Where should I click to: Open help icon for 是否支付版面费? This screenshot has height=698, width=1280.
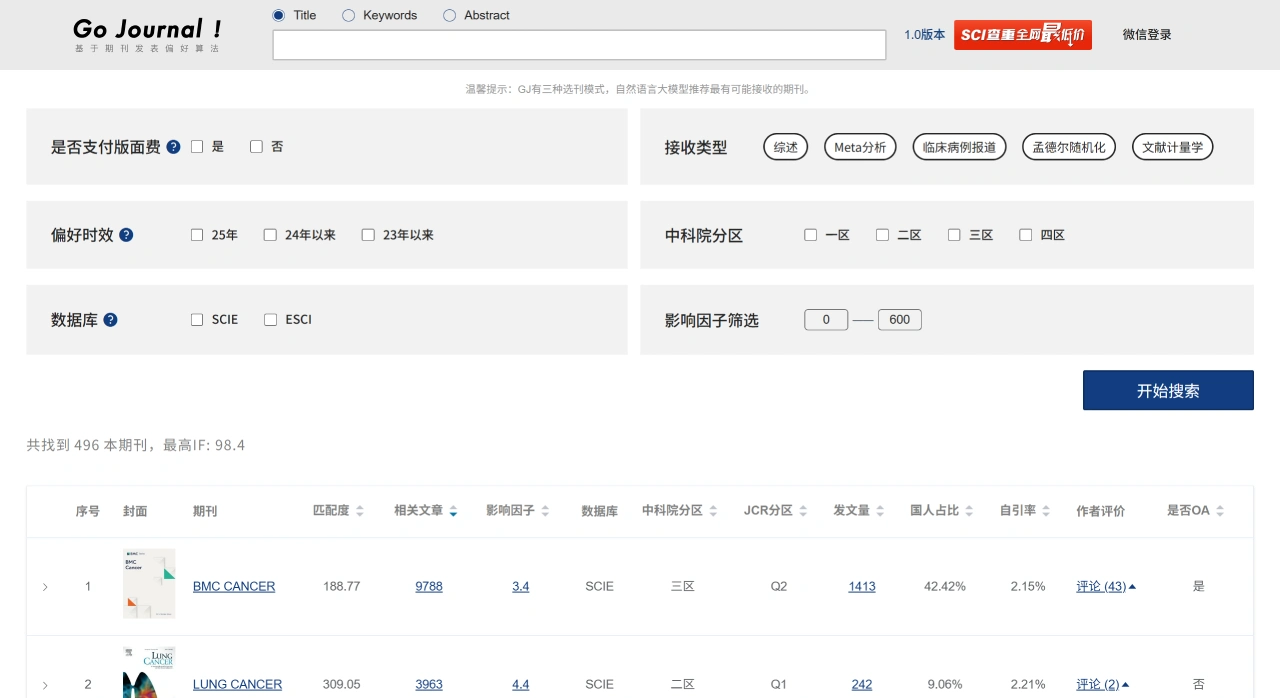[x=174, y=147]
